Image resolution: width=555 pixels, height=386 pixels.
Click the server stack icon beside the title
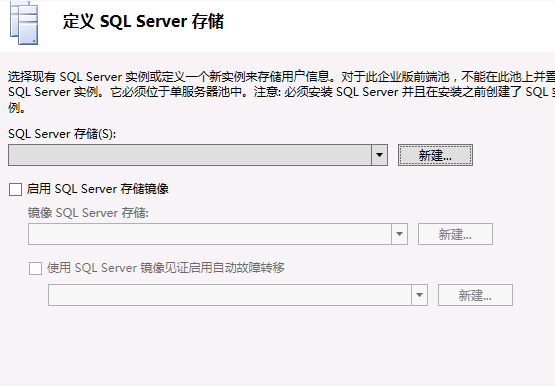coord(24,23)
